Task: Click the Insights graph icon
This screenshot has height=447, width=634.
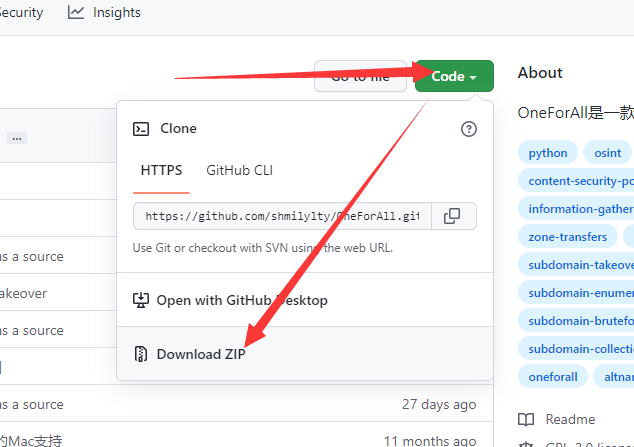Action: tap(76, 12)
